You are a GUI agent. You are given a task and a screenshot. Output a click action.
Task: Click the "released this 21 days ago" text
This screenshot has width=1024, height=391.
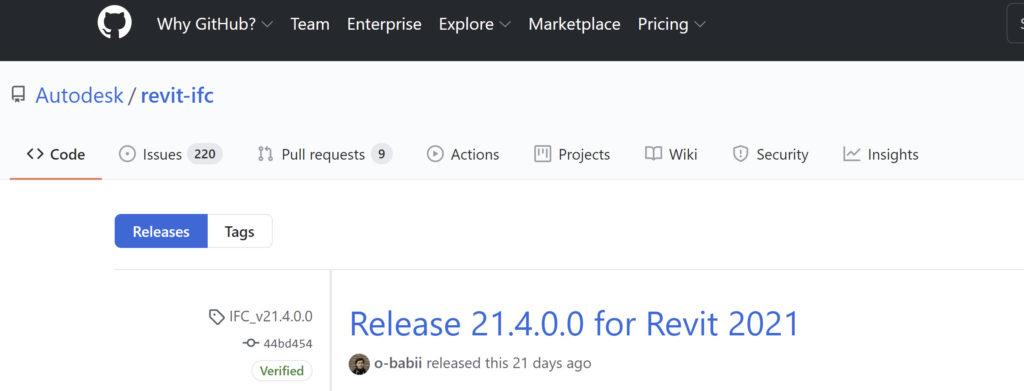point(509,364)
